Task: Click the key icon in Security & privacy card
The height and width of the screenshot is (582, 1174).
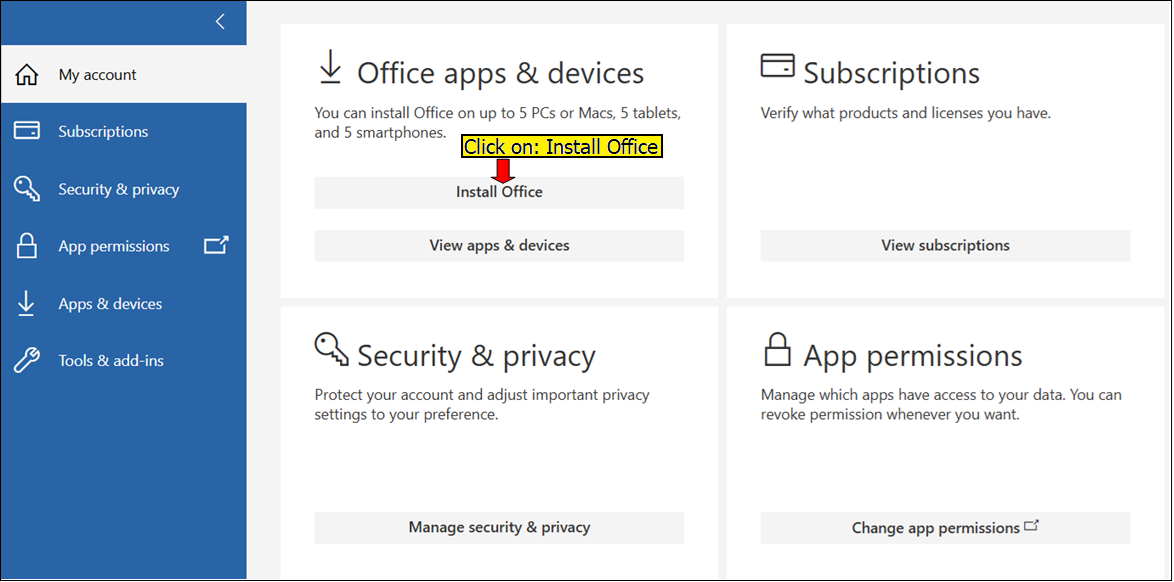Action: [332, 350]
